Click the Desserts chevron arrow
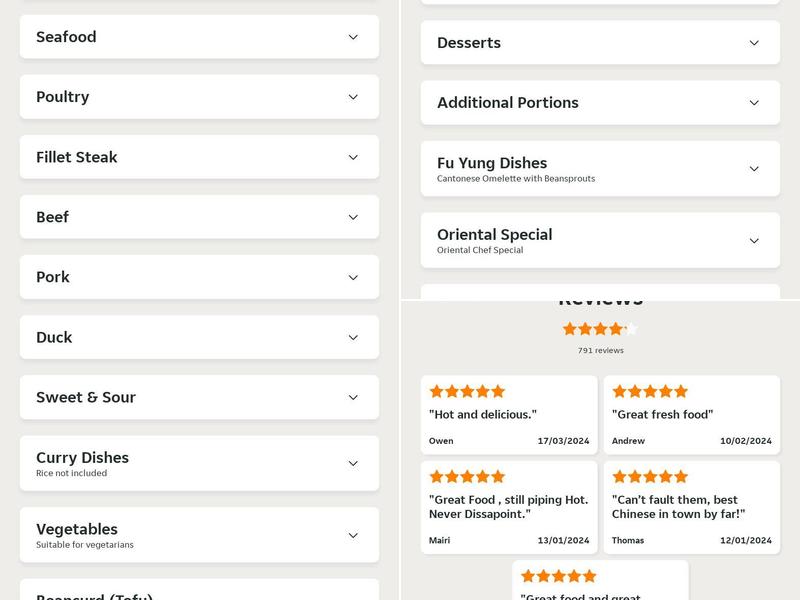Viewport: 800px width, 600px height. pyautogui.click(x=754, y=43)
